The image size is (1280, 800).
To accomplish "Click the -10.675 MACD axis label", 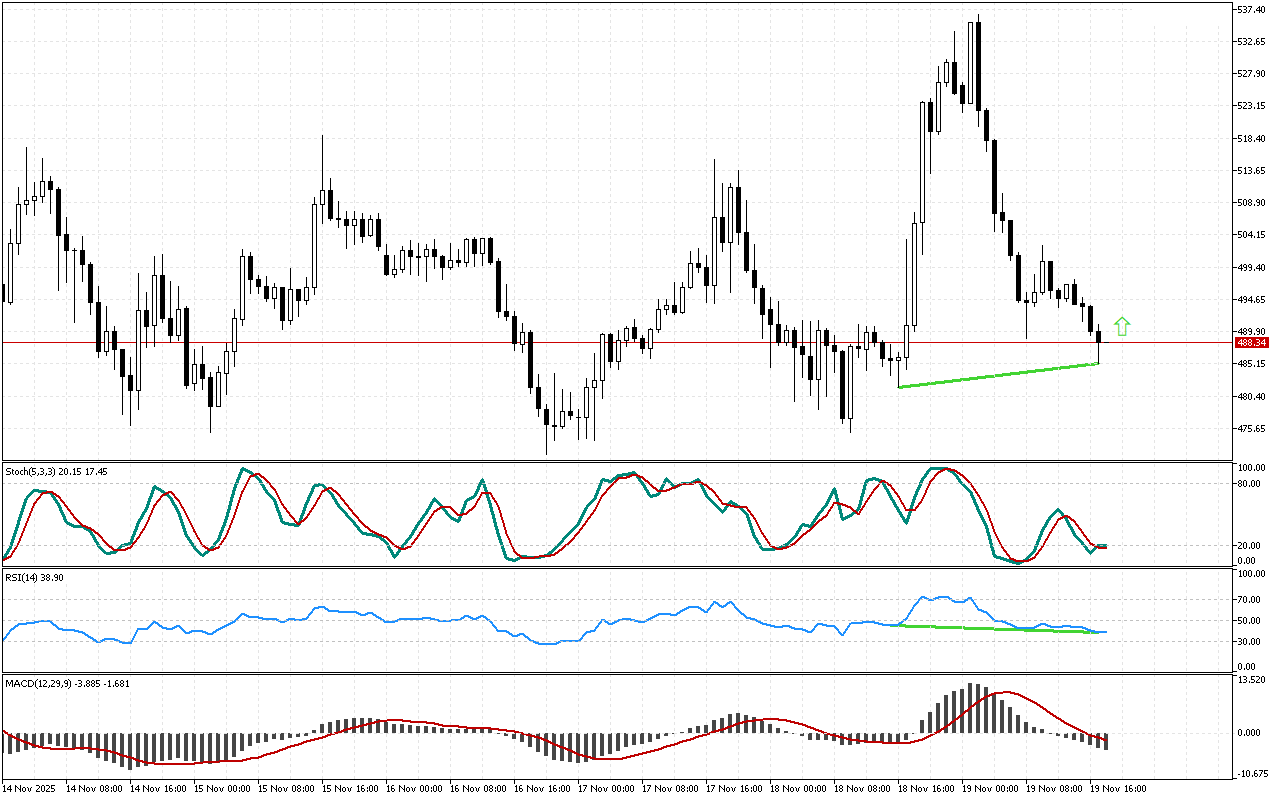I will [x=1250, y=773].
